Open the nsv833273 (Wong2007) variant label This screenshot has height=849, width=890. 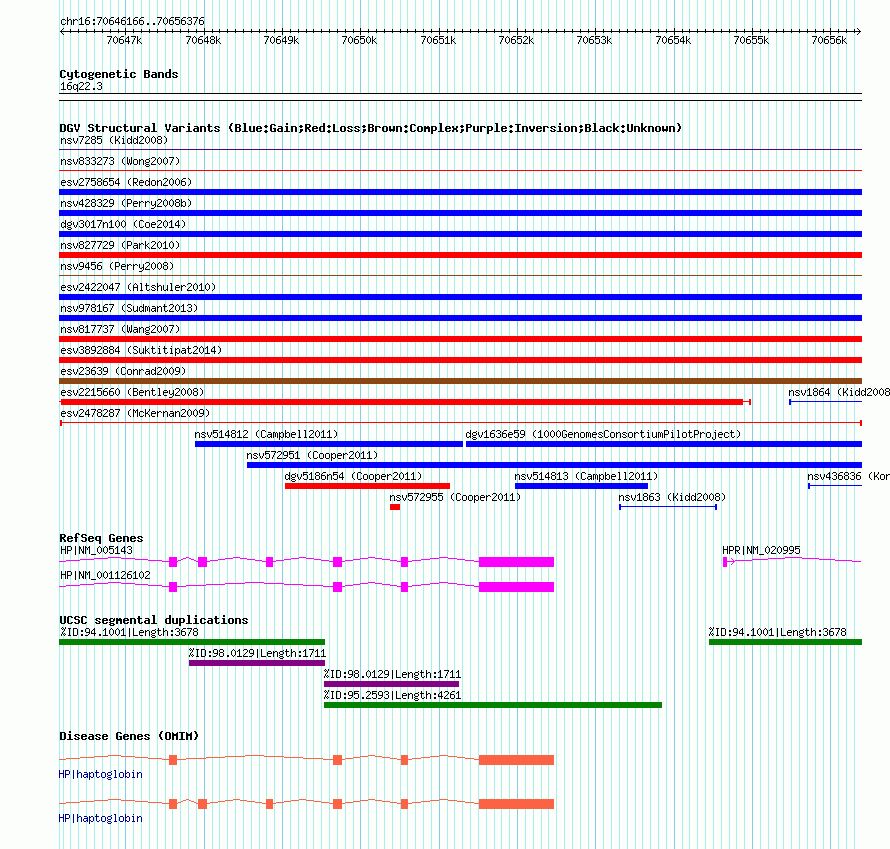coord(120,161)
